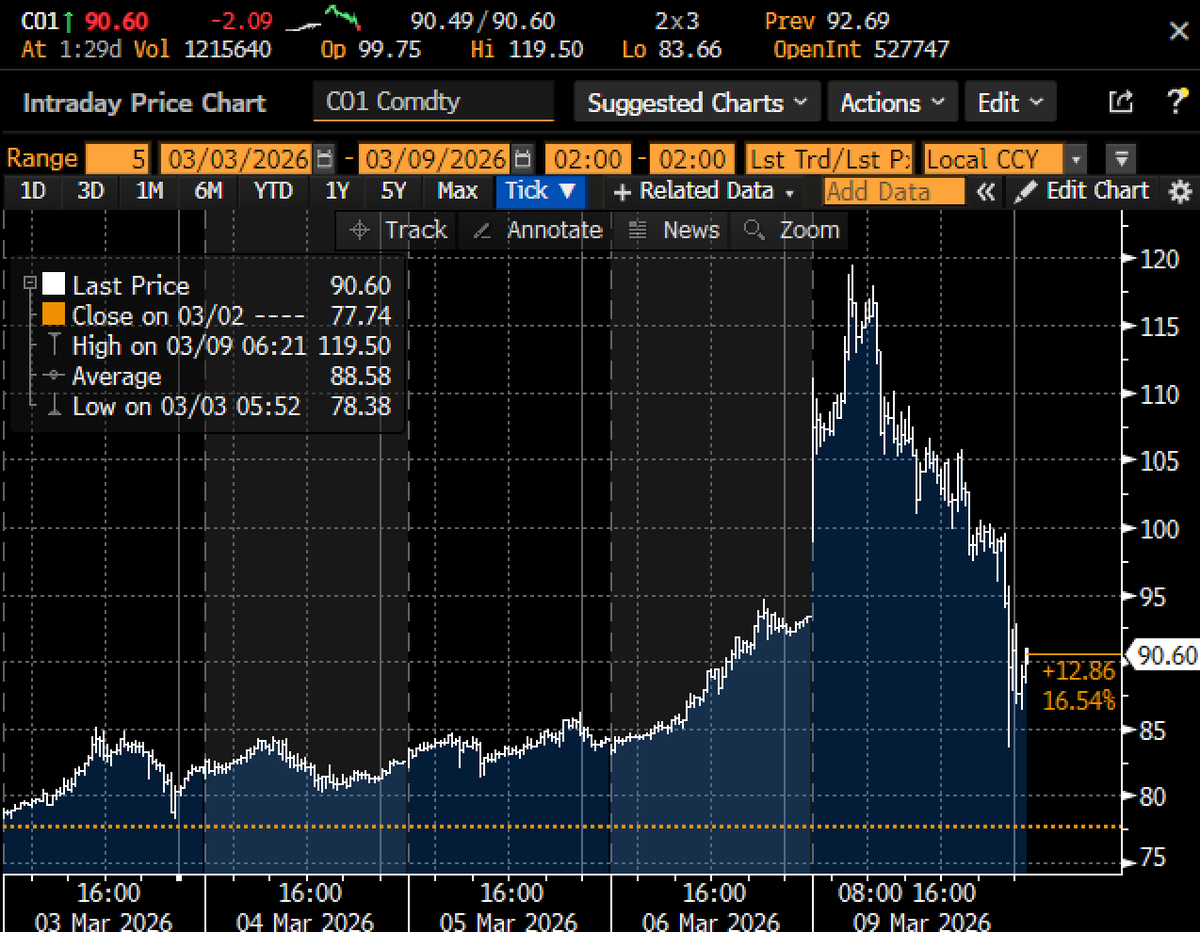Open the chart settings gear icon

1180,191
